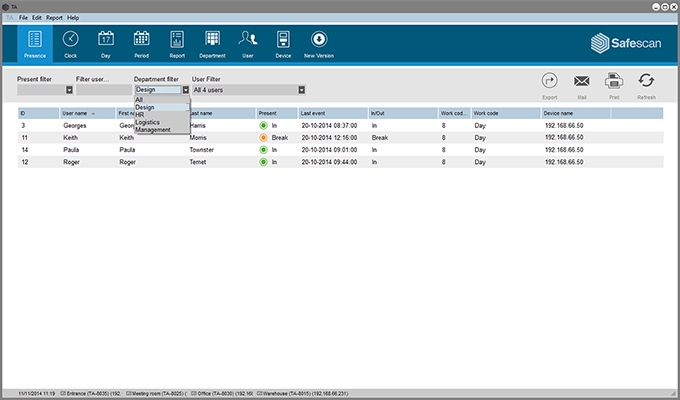Screen dimensions: 680x400
Task: Click the Print icon
Action: tap(614, 84)
